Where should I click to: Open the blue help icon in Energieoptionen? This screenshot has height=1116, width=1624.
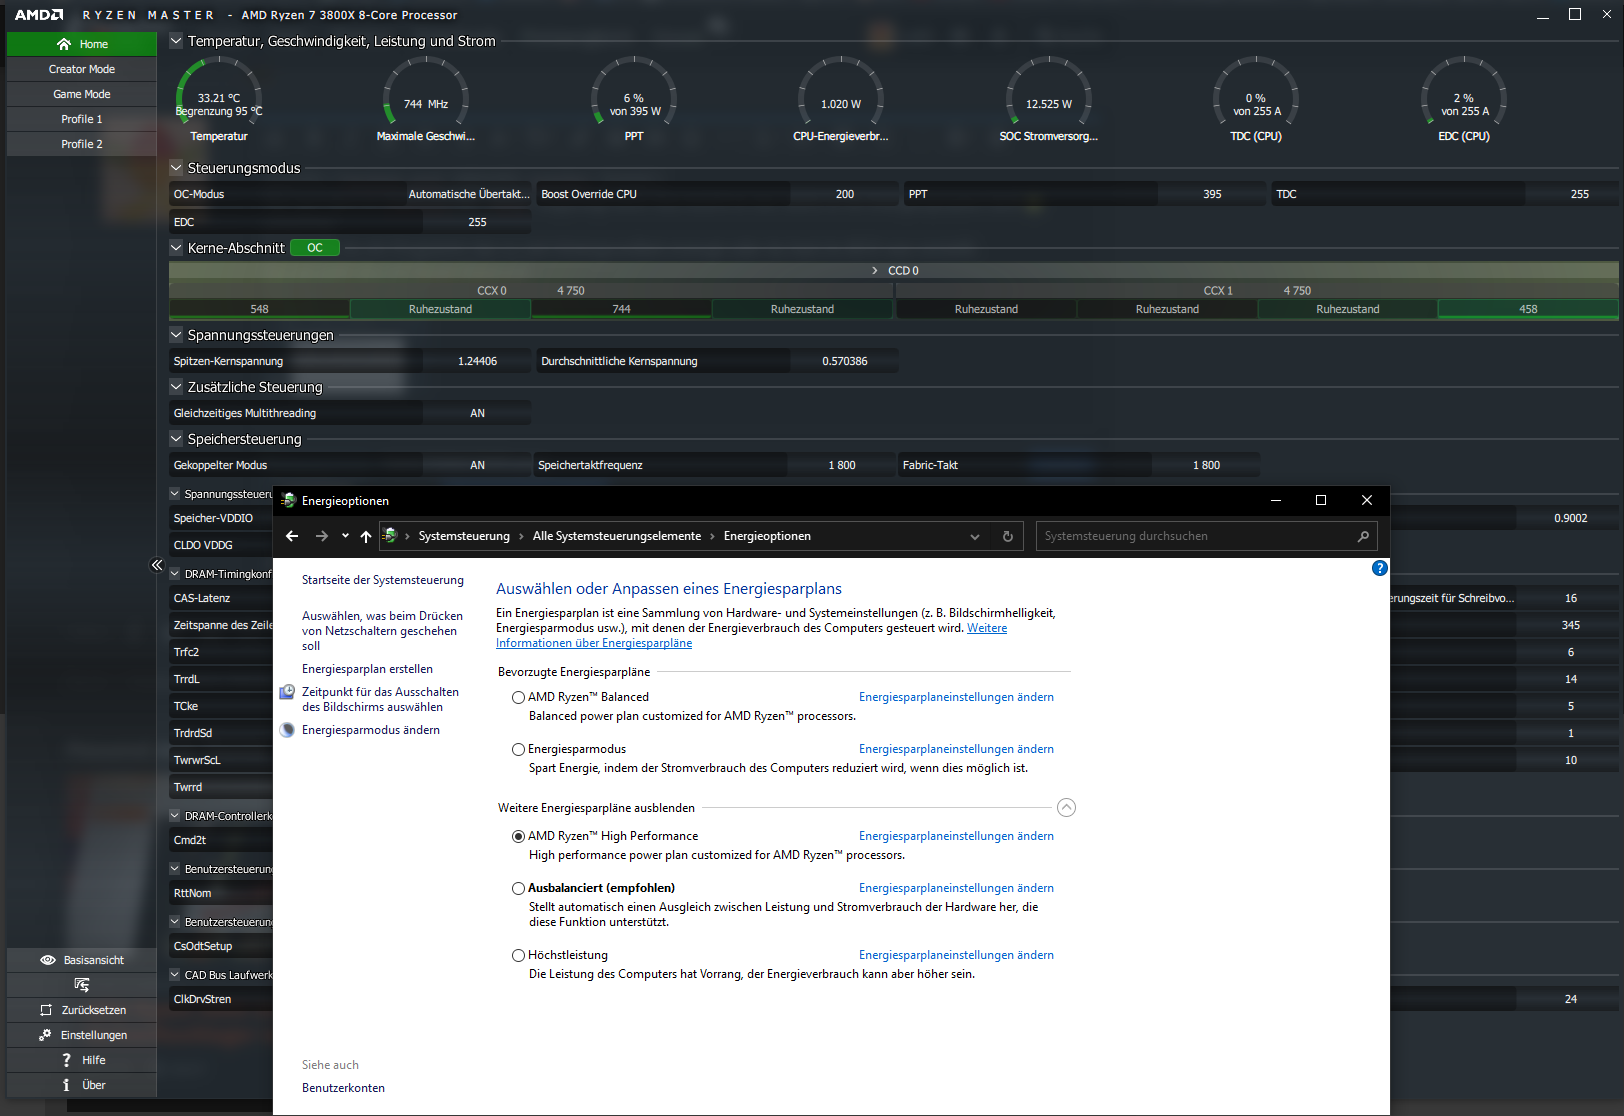1380,568
